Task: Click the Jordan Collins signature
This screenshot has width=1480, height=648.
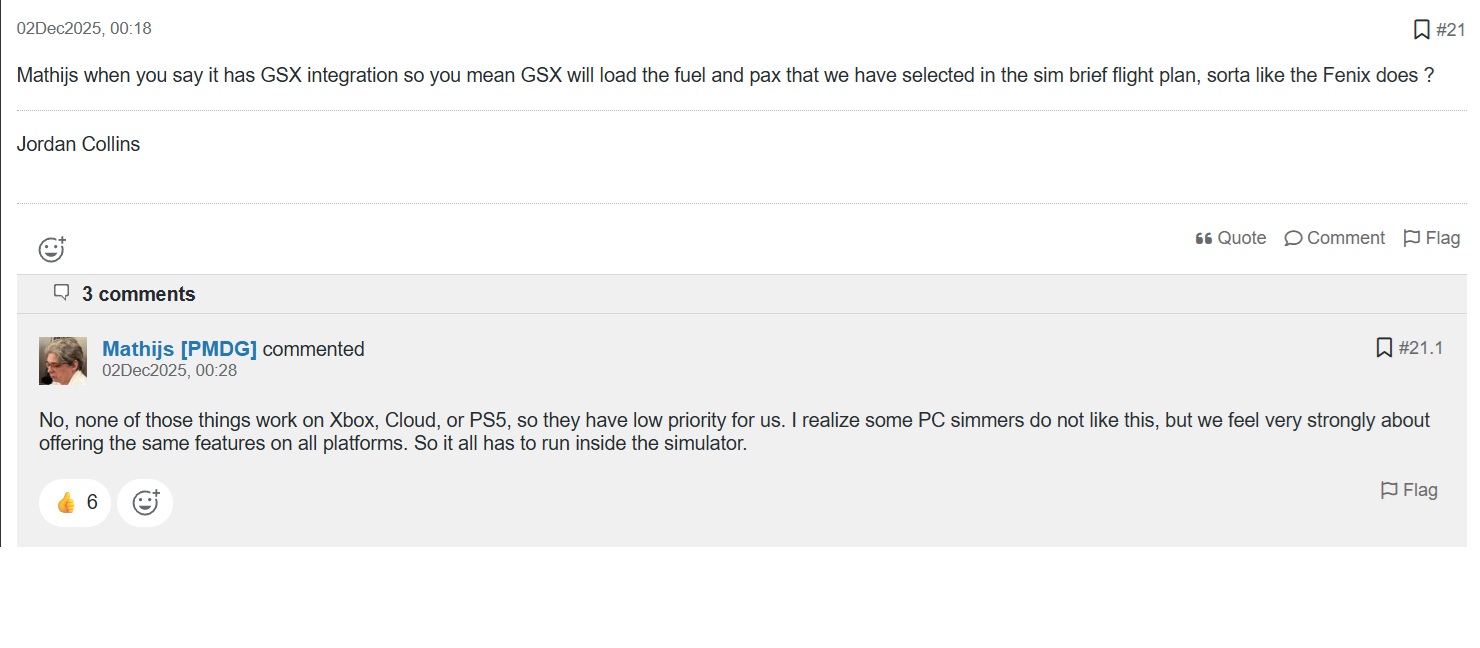Action: (x=78, y=144)
